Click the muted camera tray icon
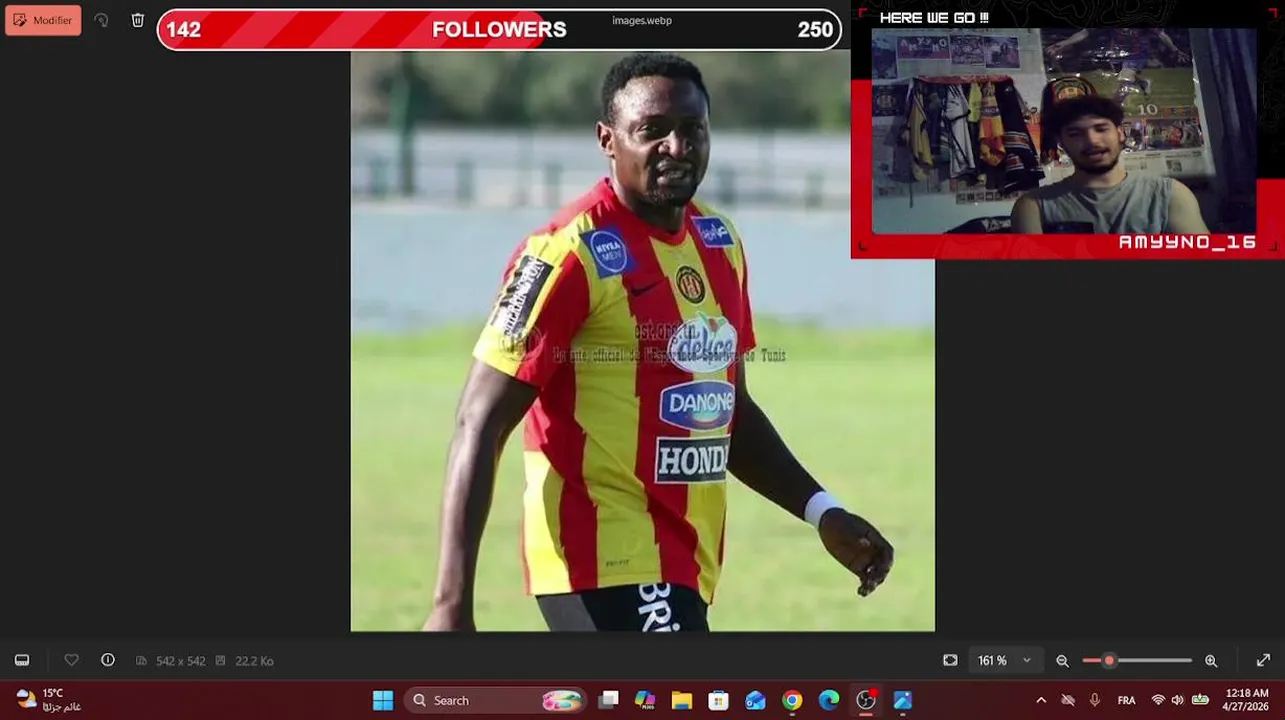Screen dimensions: 1285x720 [x=1068, y=700]
